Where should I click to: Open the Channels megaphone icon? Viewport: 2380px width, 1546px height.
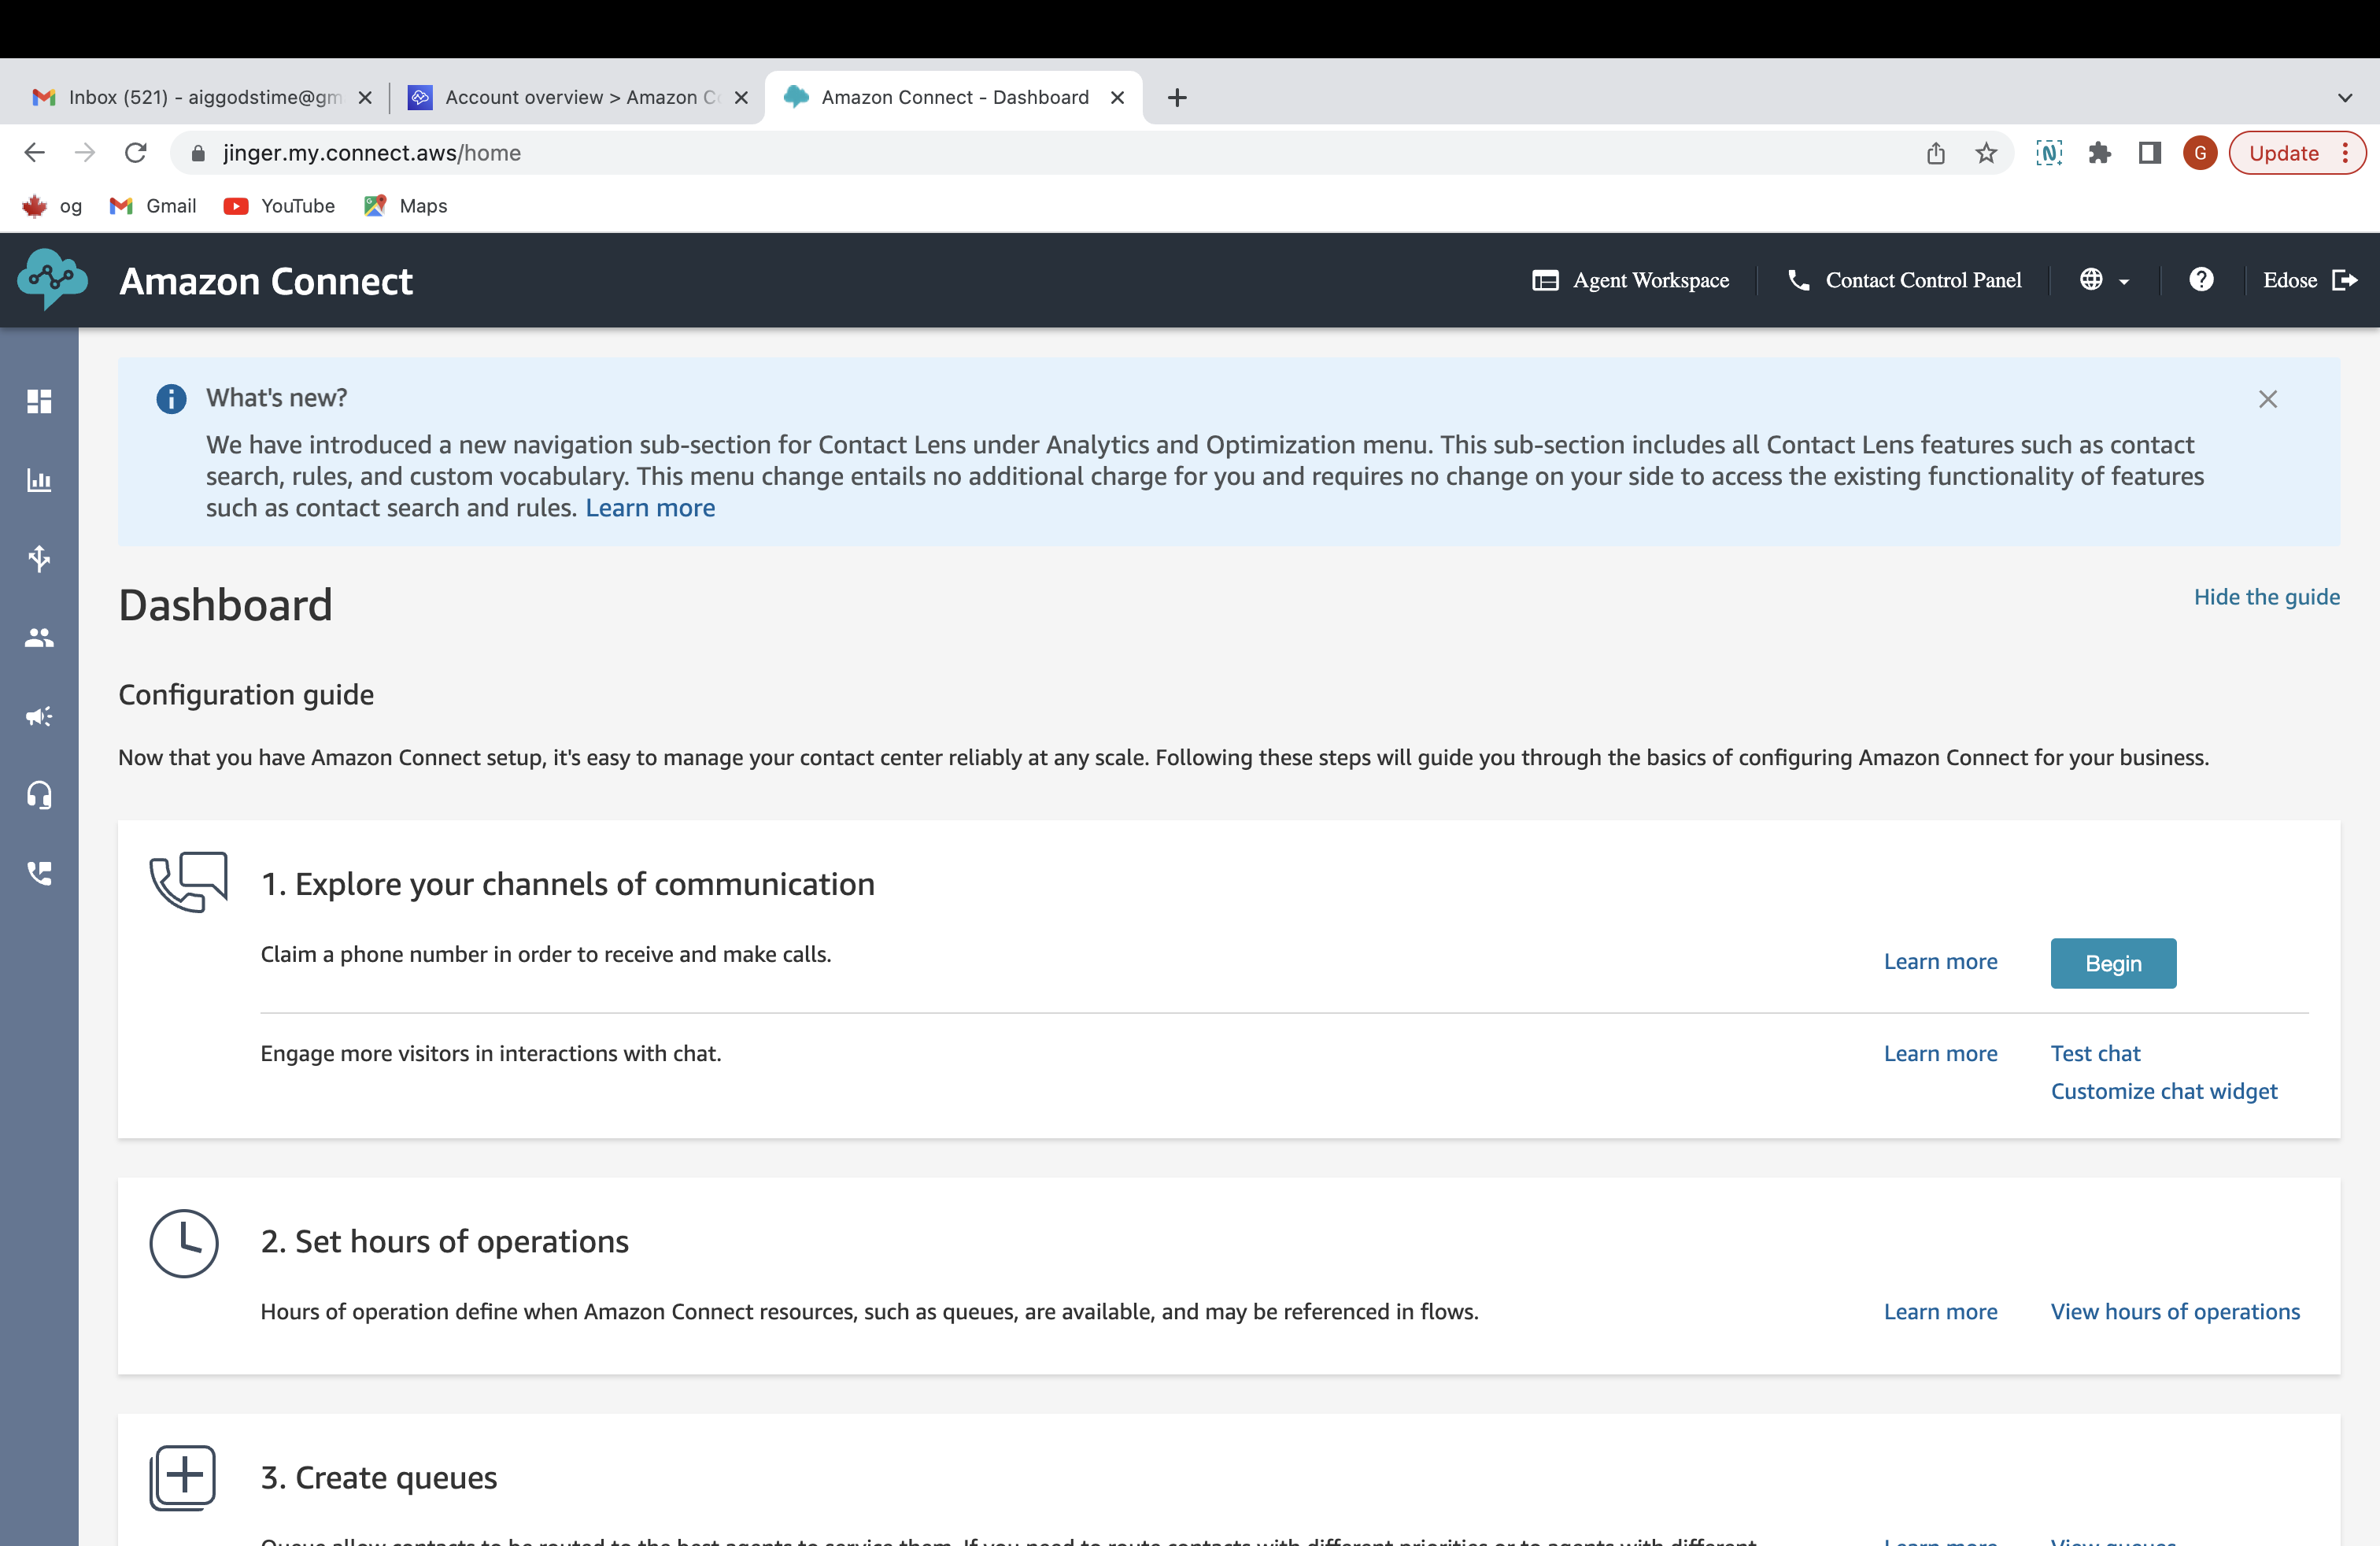pos(39,716)
